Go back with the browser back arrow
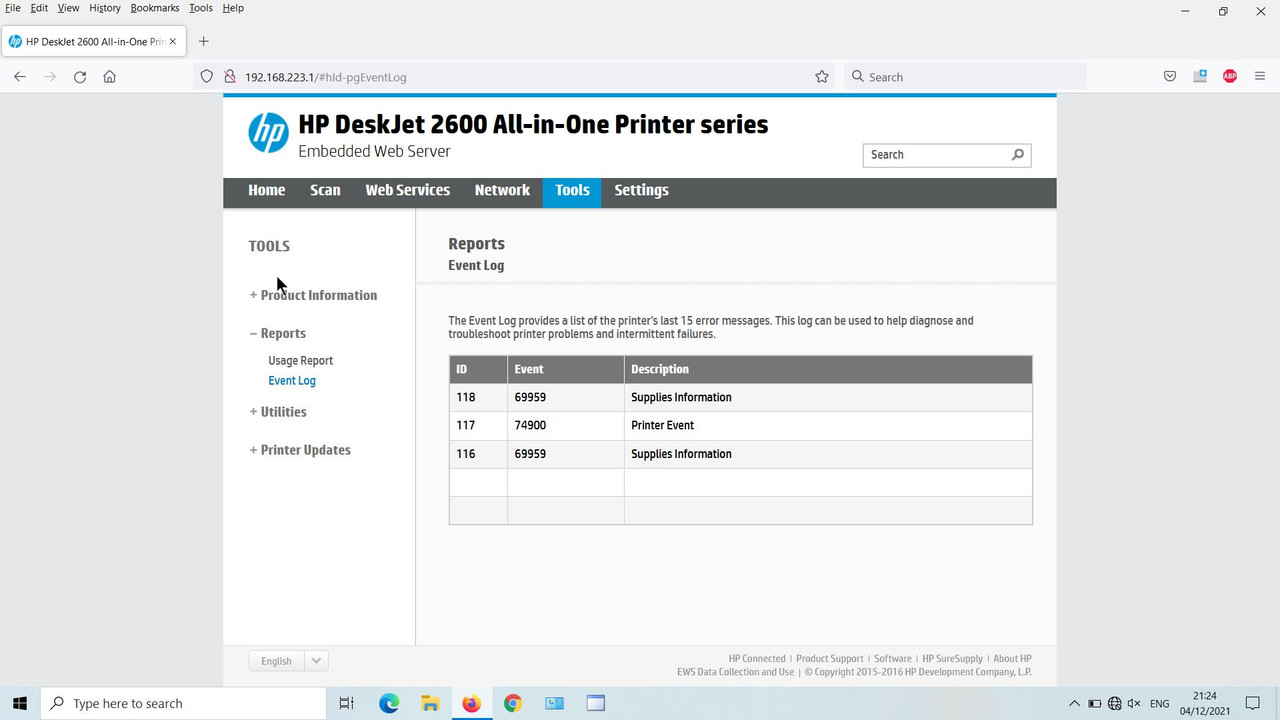The height and width of the screenshot is (720, 1280). tap(20, 77)
